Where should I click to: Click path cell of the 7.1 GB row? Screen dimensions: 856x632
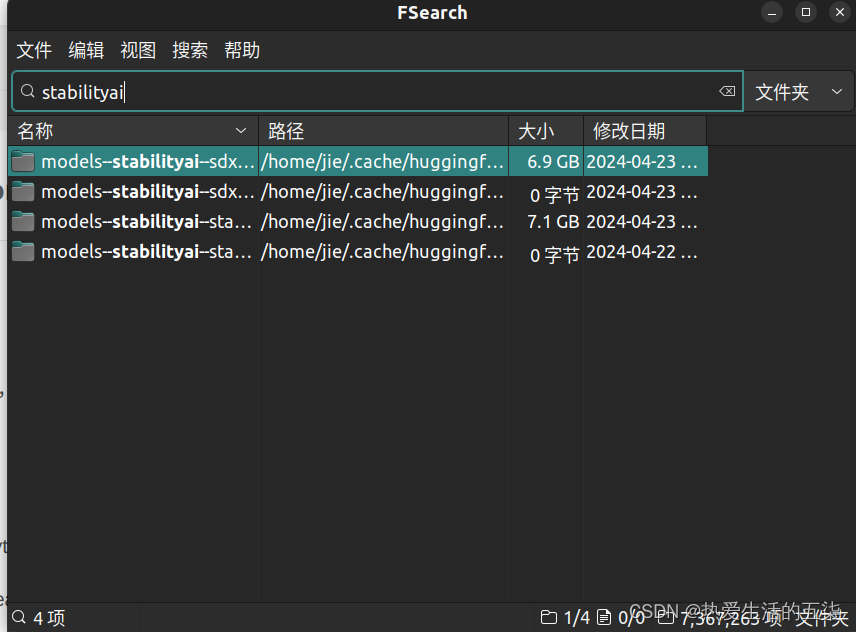tap(383, 222)
